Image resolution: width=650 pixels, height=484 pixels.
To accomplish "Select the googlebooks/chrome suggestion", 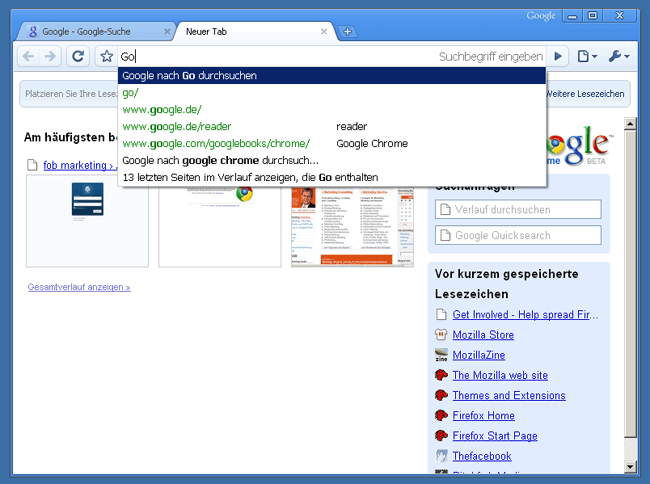I will coord(332,143).
